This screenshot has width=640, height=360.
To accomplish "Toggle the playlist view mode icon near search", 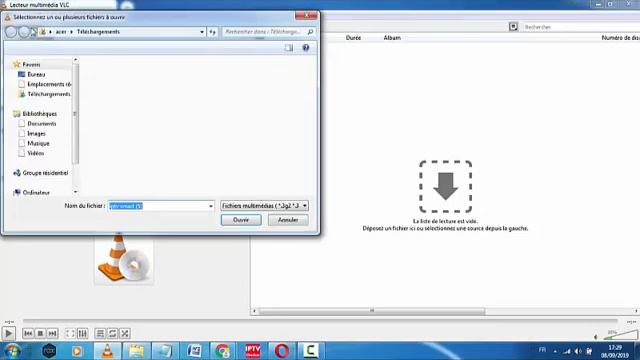I will [513, 27].
